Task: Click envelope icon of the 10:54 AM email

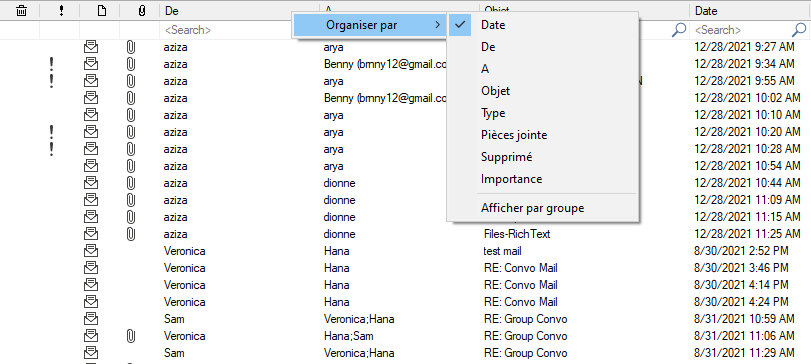Action: (x=91, y=166)
